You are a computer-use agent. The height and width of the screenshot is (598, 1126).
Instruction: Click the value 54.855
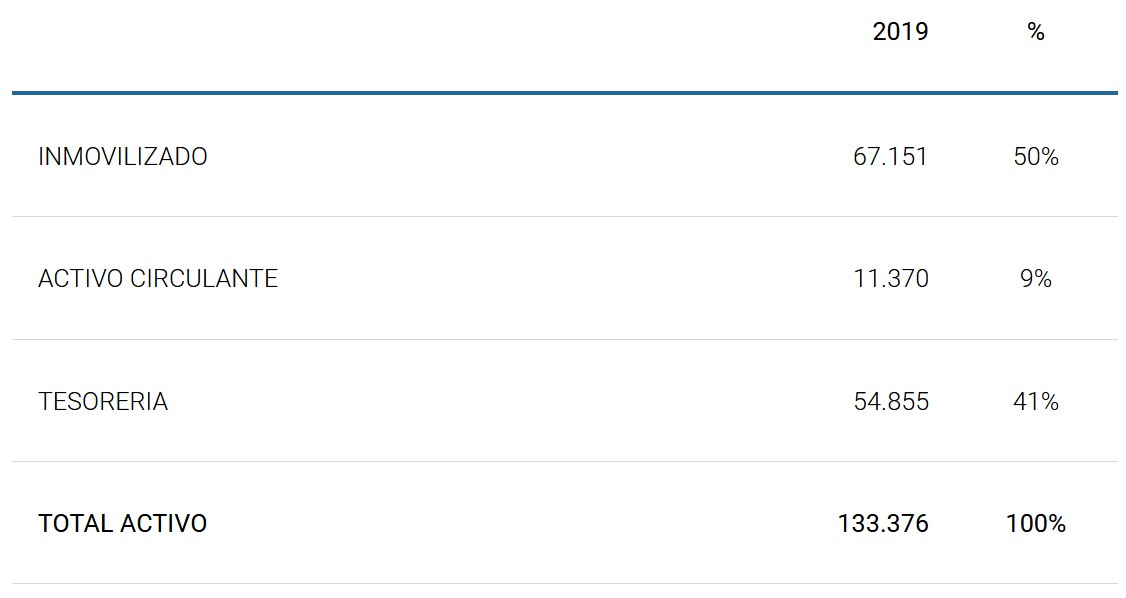pos(890,402)
